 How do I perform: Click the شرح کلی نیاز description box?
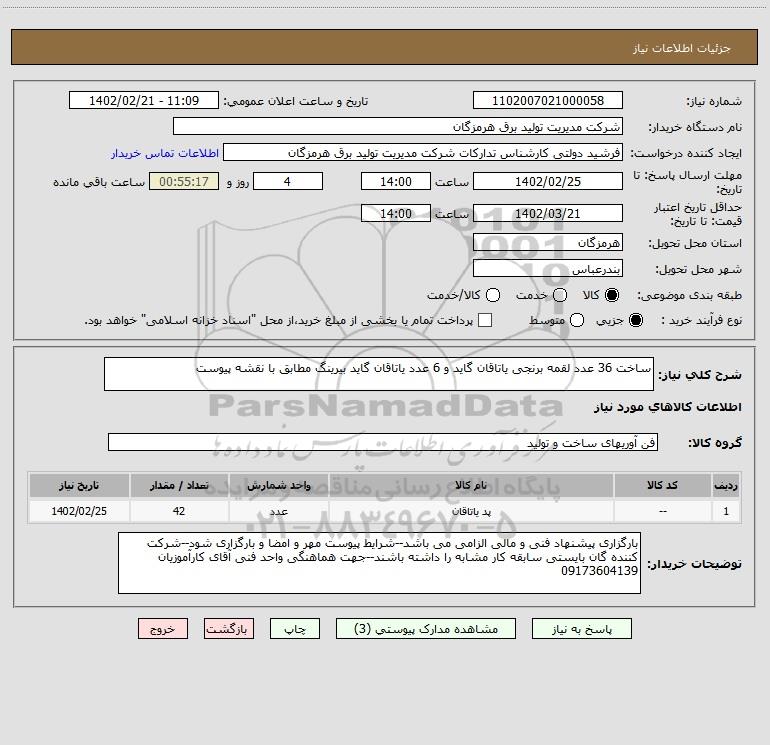[379, 374]
